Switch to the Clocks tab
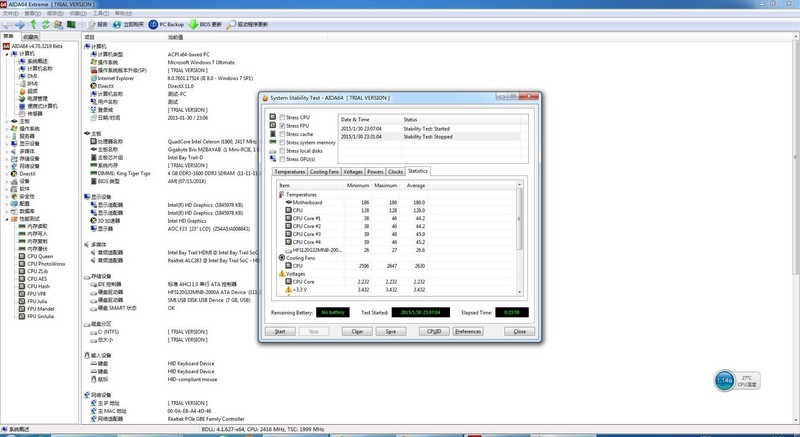The image size is (800, 437). pos(395,172)
